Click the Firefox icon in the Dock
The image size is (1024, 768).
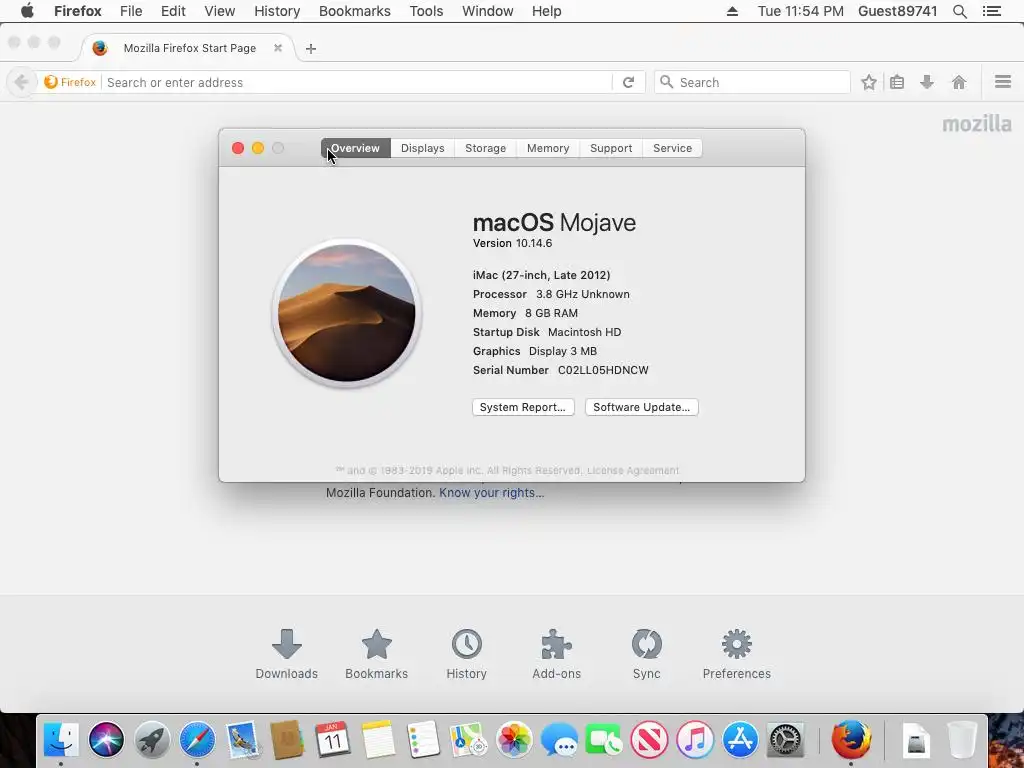click(x=851, y=739)
